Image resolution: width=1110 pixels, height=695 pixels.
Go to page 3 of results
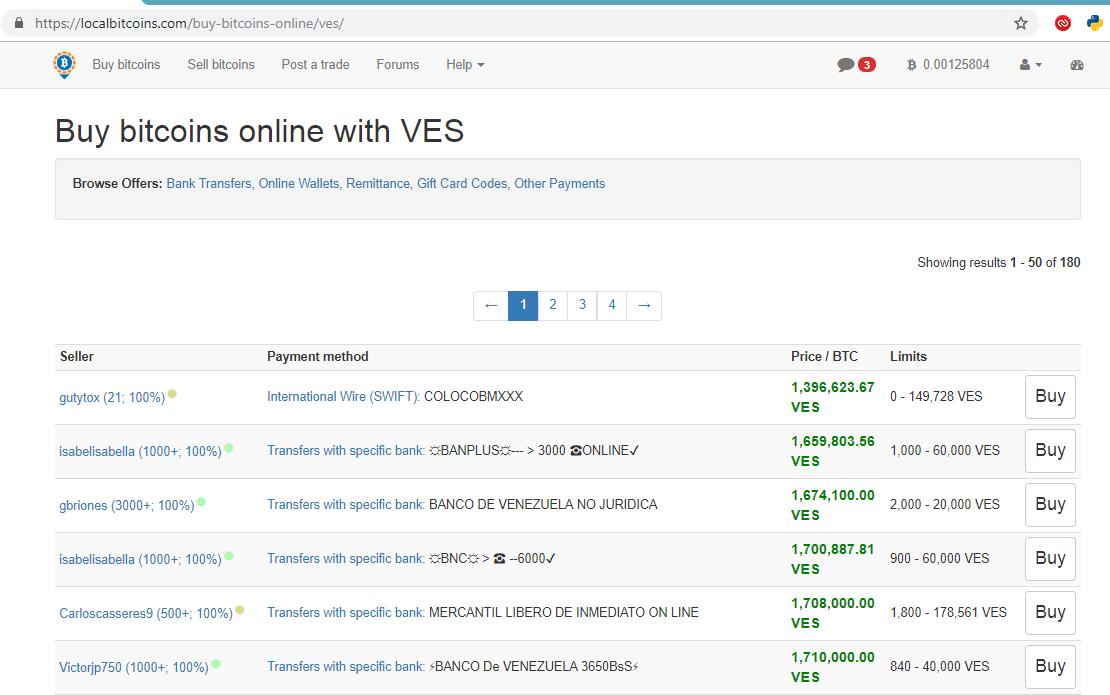[x=583, y=306]
